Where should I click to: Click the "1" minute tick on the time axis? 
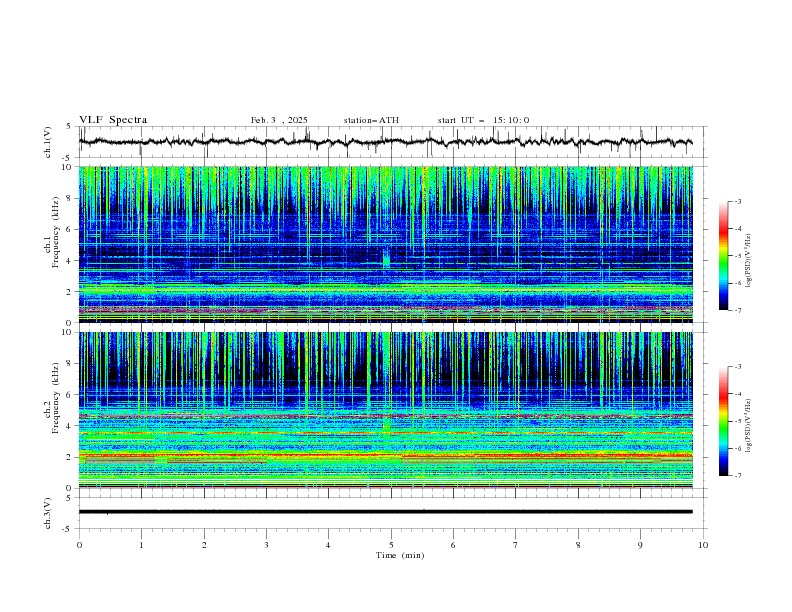click(141, 545)
